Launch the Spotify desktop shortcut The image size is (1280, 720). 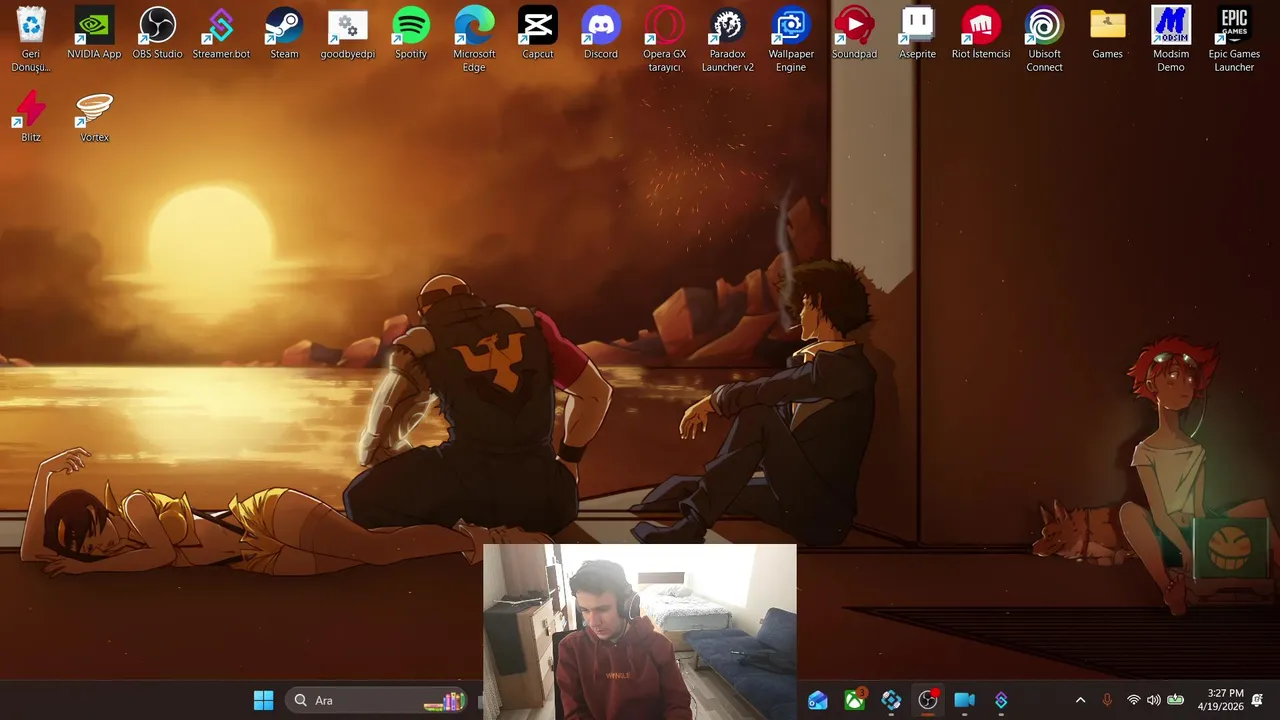(x=411, y=33)
